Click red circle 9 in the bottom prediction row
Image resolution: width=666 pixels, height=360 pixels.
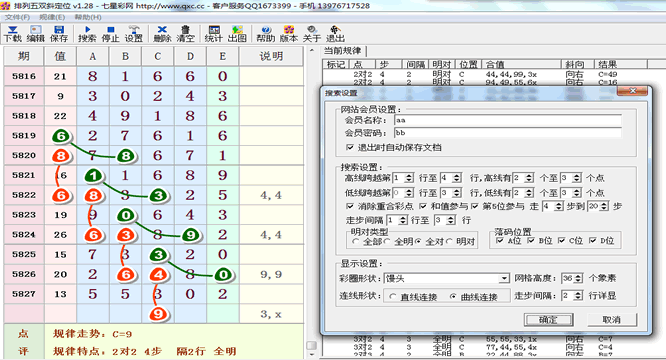coord(158,314)
